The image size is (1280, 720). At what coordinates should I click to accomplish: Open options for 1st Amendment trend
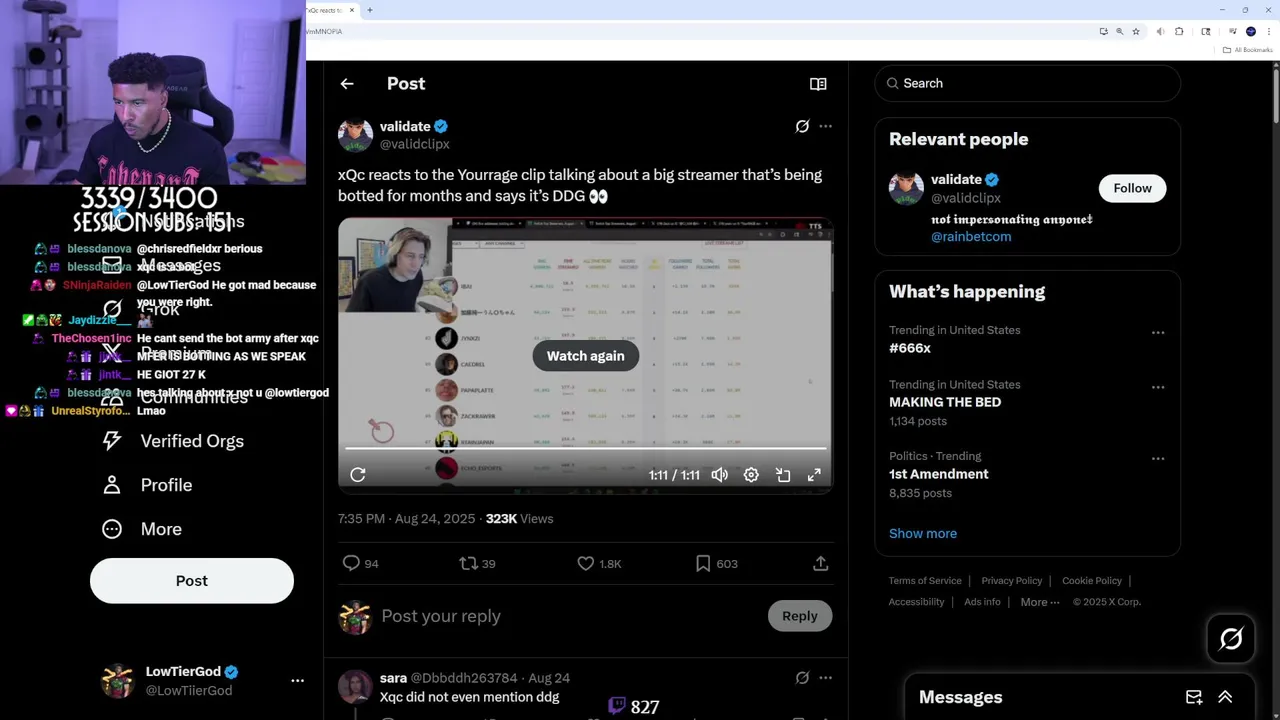[1158, 459]
